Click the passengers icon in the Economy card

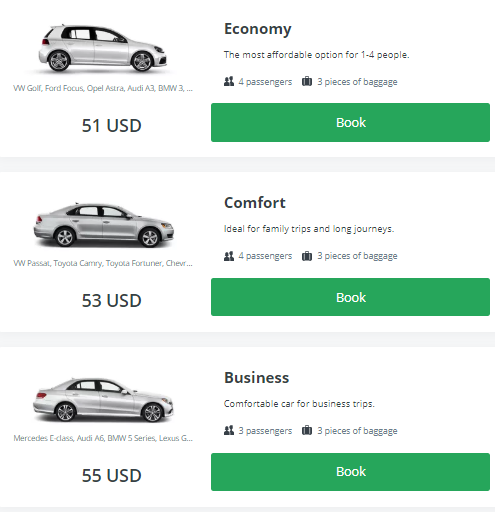pyautogui.click(x=229, y=81)
